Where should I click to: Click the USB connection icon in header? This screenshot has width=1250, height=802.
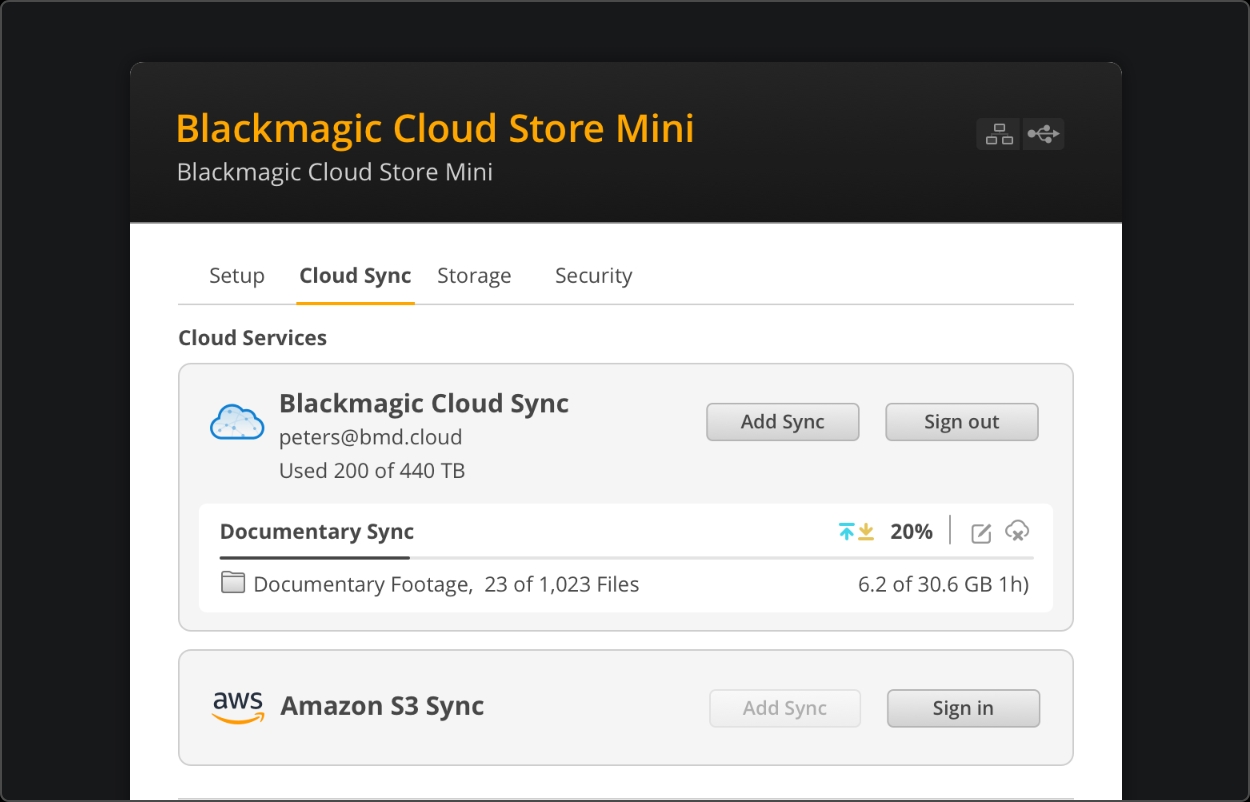coord(1043,134)
